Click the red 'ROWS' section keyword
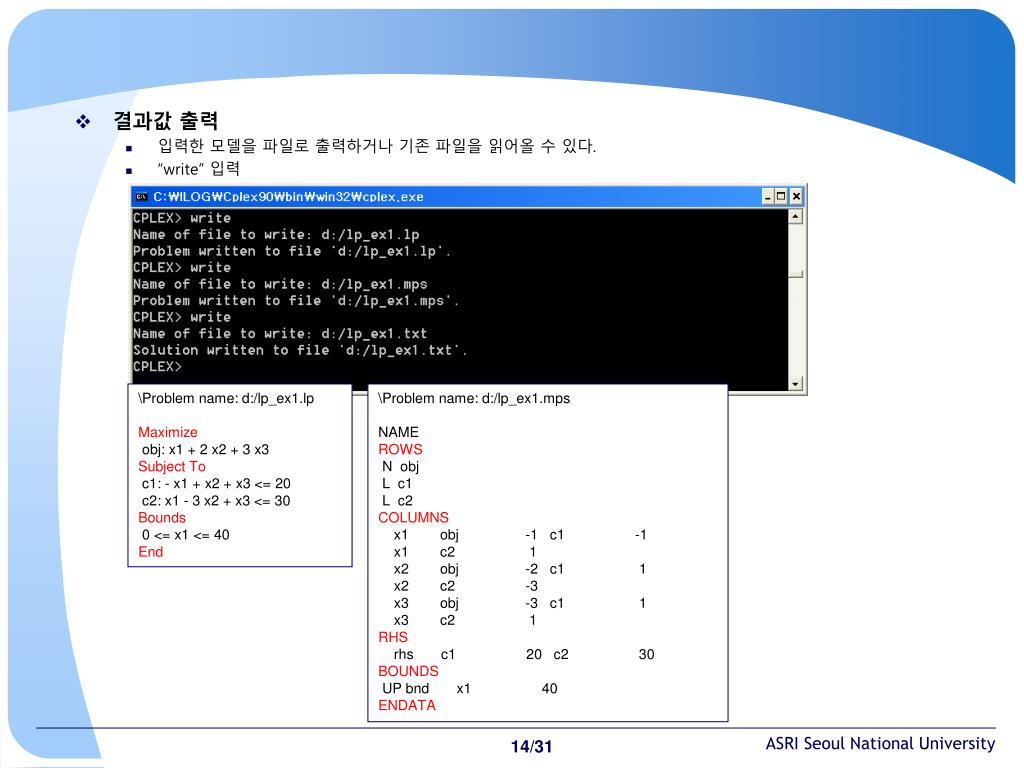1024x768 pixels. tap(400, 449)
